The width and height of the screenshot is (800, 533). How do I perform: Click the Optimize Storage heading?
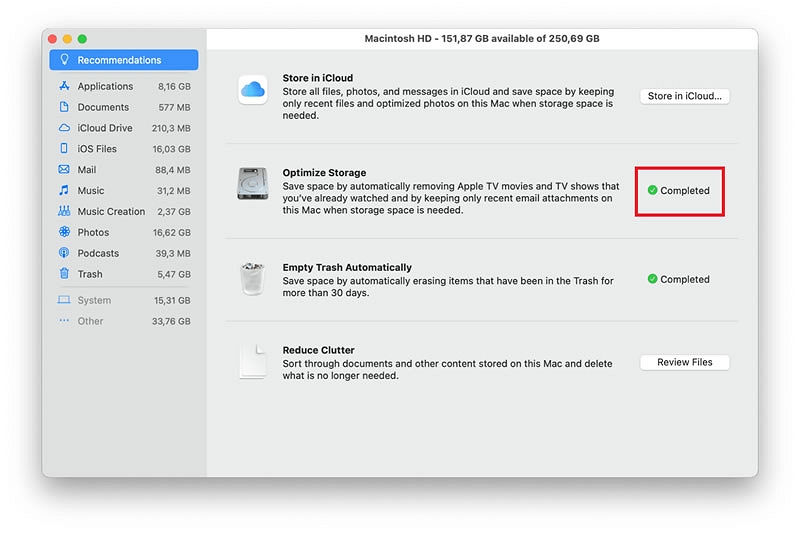[324, 172]
